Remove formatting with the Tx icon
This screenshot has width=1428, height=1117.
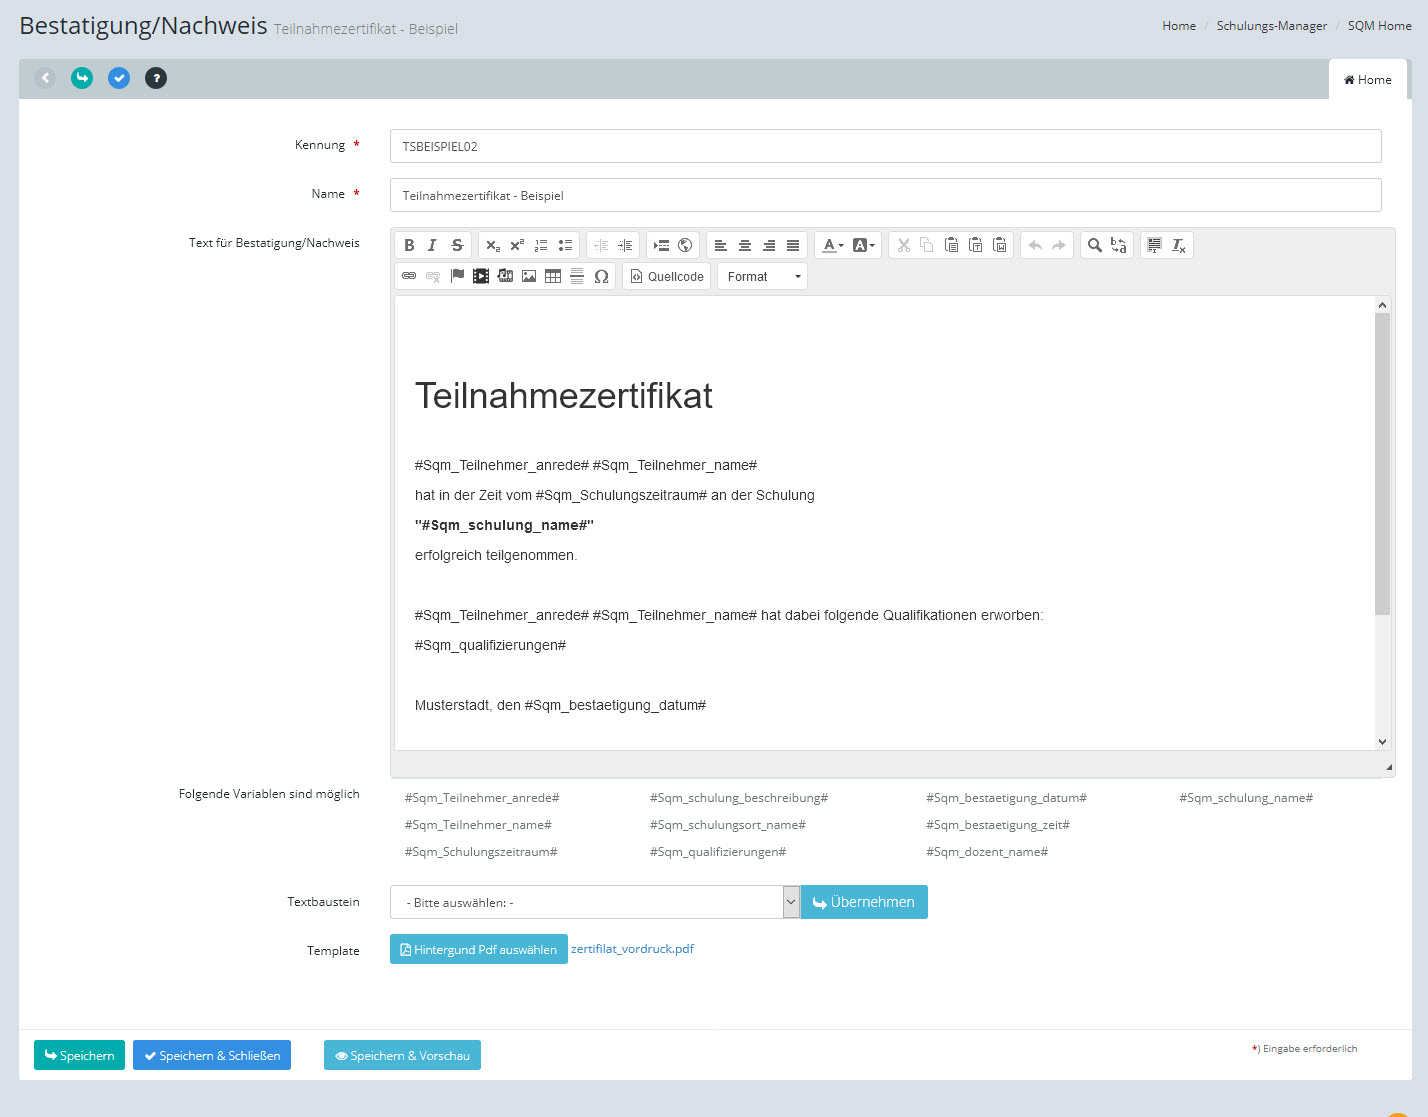[x=1179, y=245]
